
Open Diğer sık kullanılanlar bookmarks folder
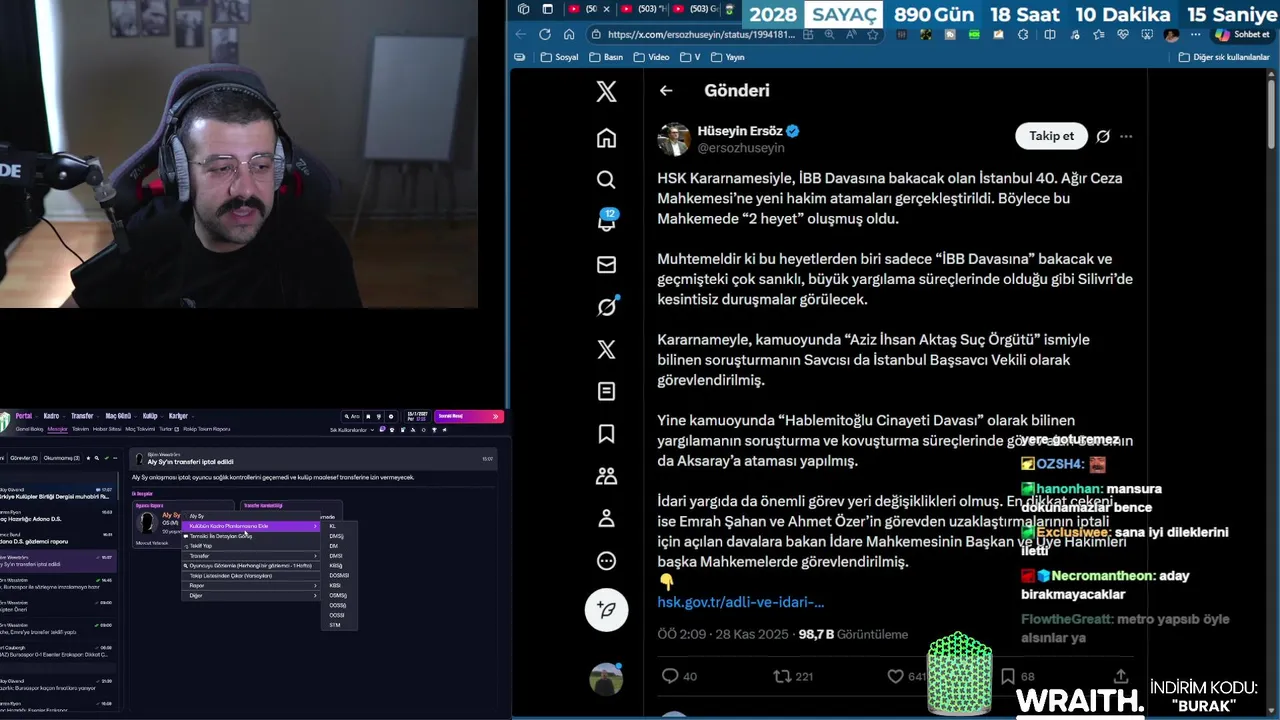coord(1225,57)
